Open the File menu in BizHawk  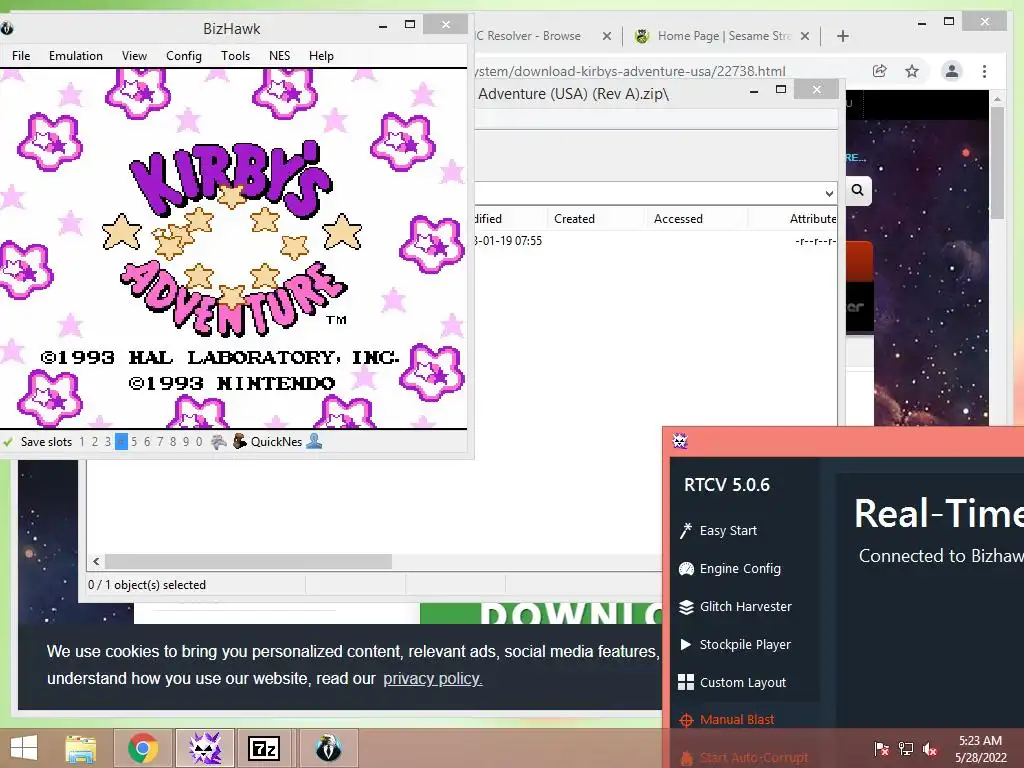(x=21, y=56)
